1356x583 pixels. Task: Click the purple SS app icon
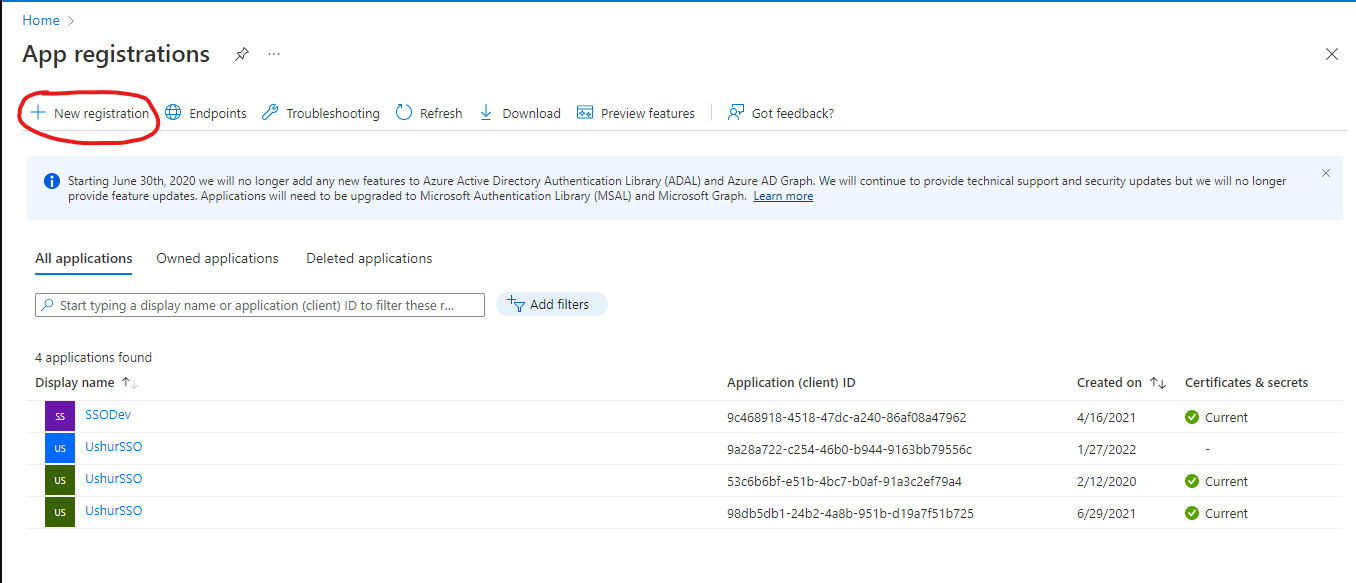[60, 417]
